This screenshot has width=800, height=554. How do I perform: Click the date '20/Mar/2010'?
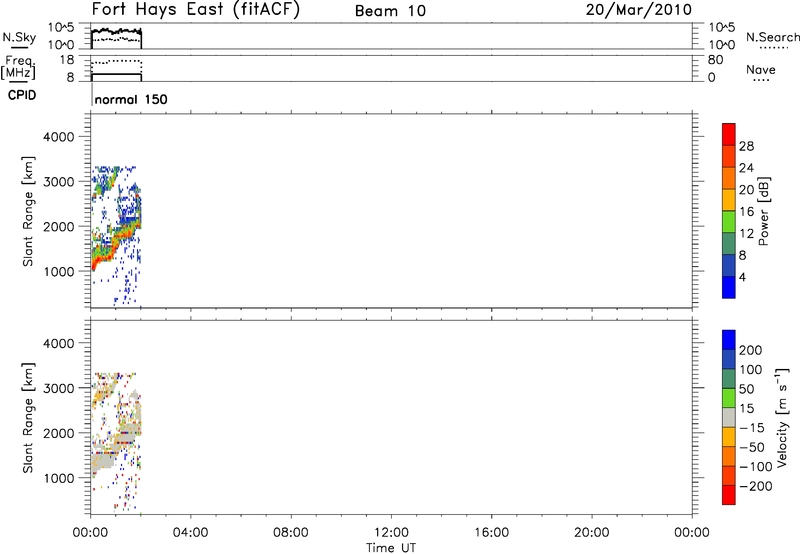[639, 10]
